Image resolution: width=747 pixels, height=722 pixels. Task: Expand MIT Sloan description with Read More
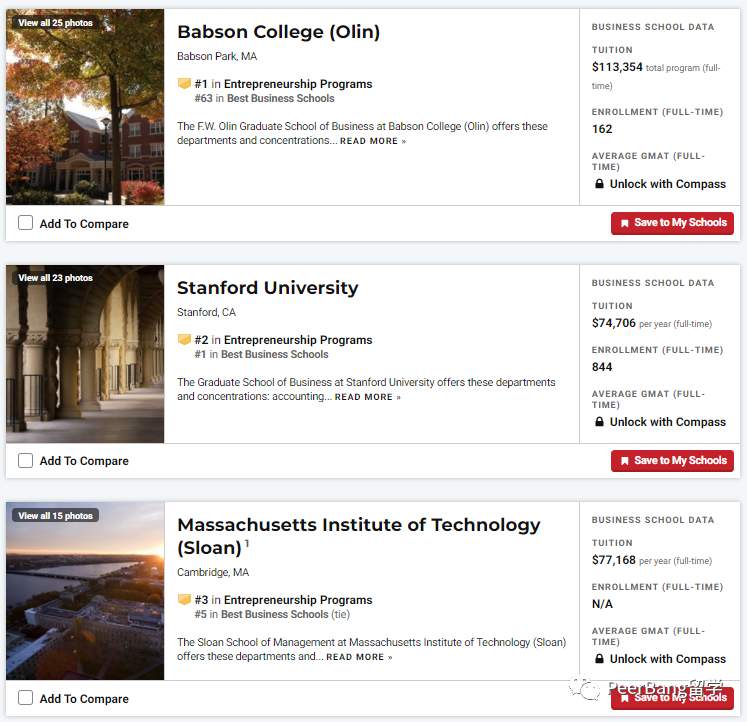click(359, 658)
